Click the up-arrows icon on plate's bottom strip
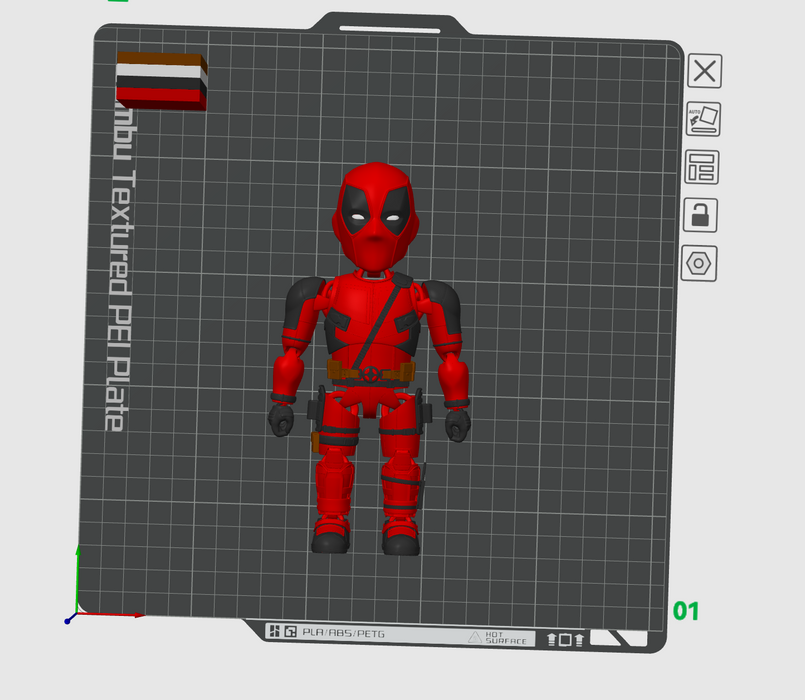805x700 pixels. pyautogui.click(x=564, y=639)
